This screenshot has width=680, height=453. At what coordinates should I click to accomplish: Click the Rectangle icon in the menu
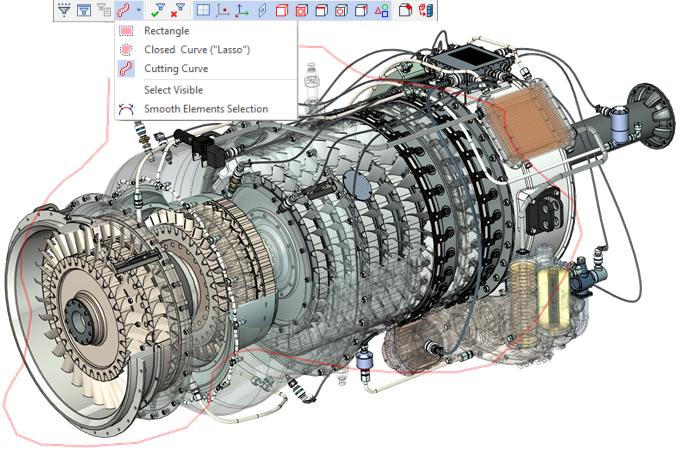(126, 31)
